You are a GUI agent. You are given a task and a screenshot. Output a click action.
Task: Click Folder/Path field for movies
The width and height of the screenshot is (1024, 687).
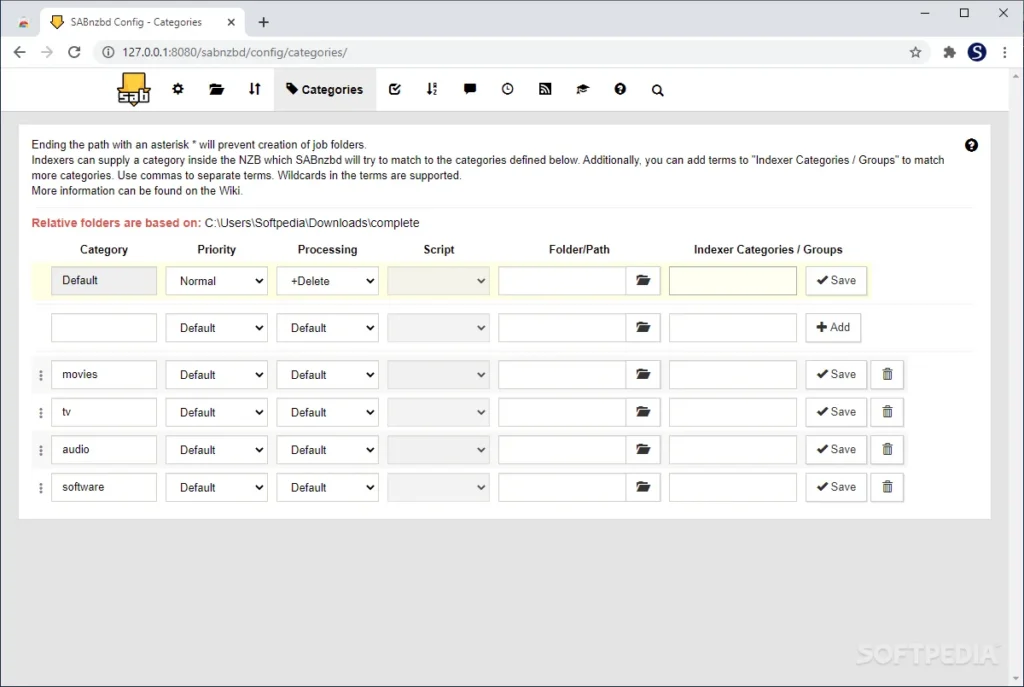(562, 375)
